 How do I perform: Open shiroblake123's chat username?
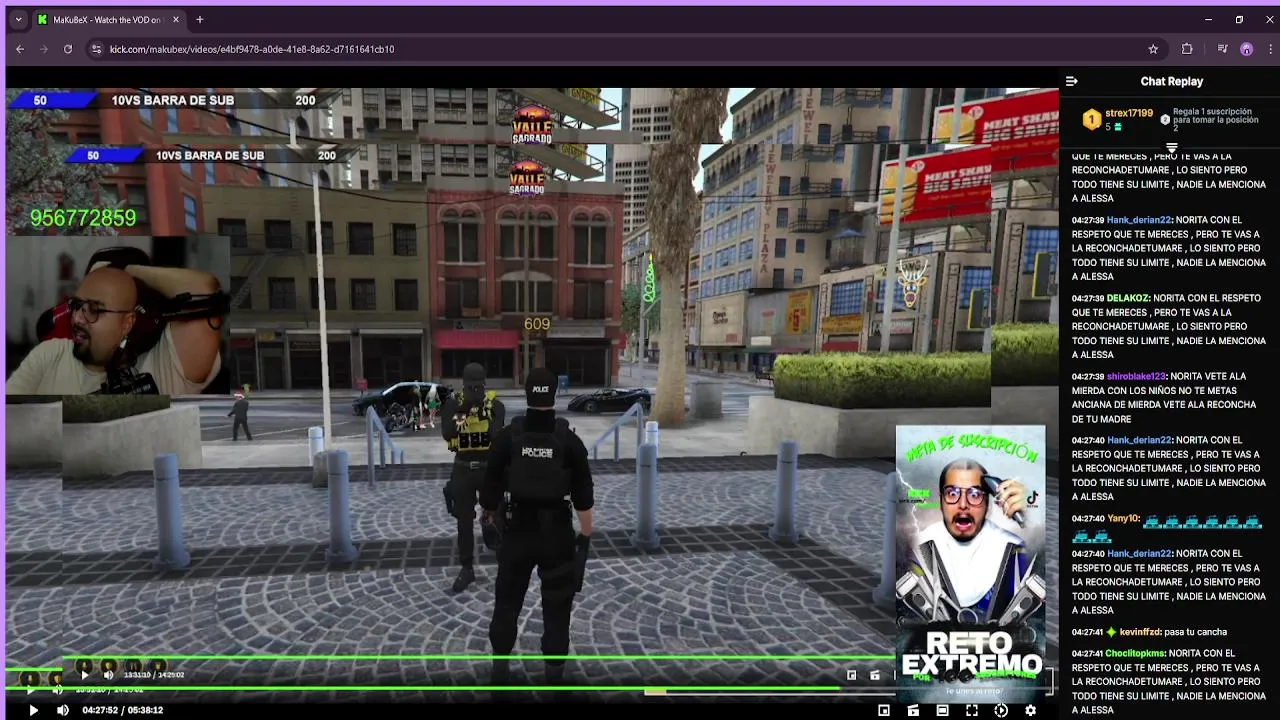pos(1136,376)
